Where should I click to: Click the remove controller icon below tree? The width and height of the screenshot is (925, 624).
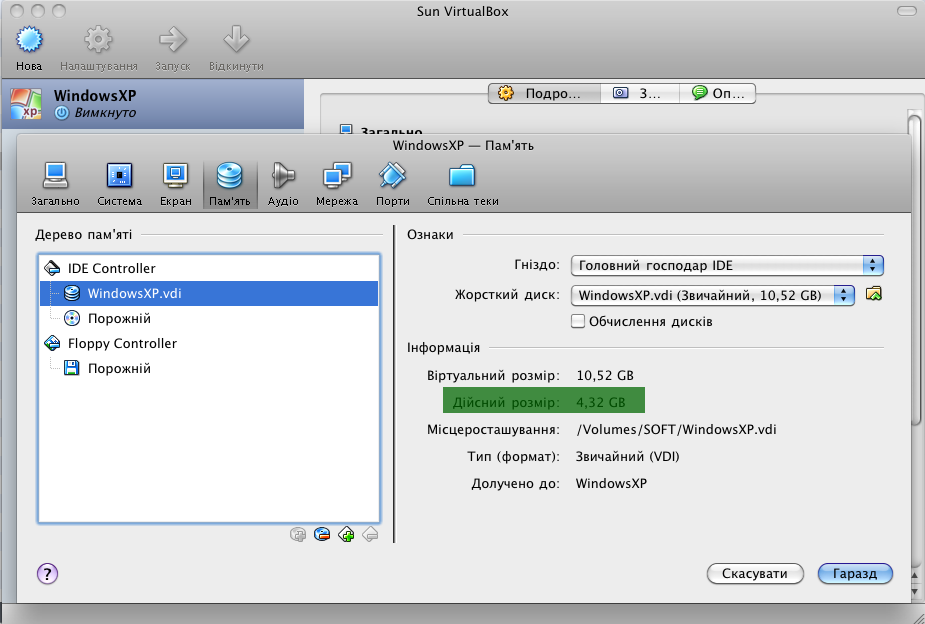click(x=322, y=535)
